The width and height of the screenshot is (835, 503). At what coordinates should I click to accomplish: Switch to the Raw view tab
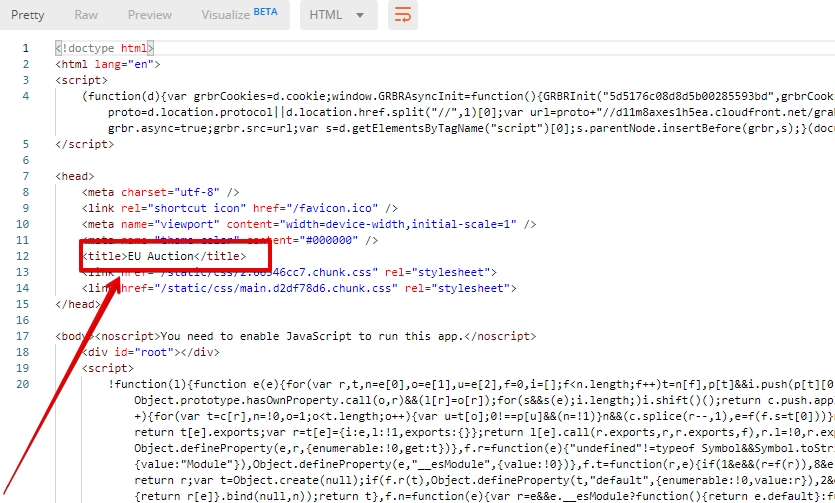point(86,15)
